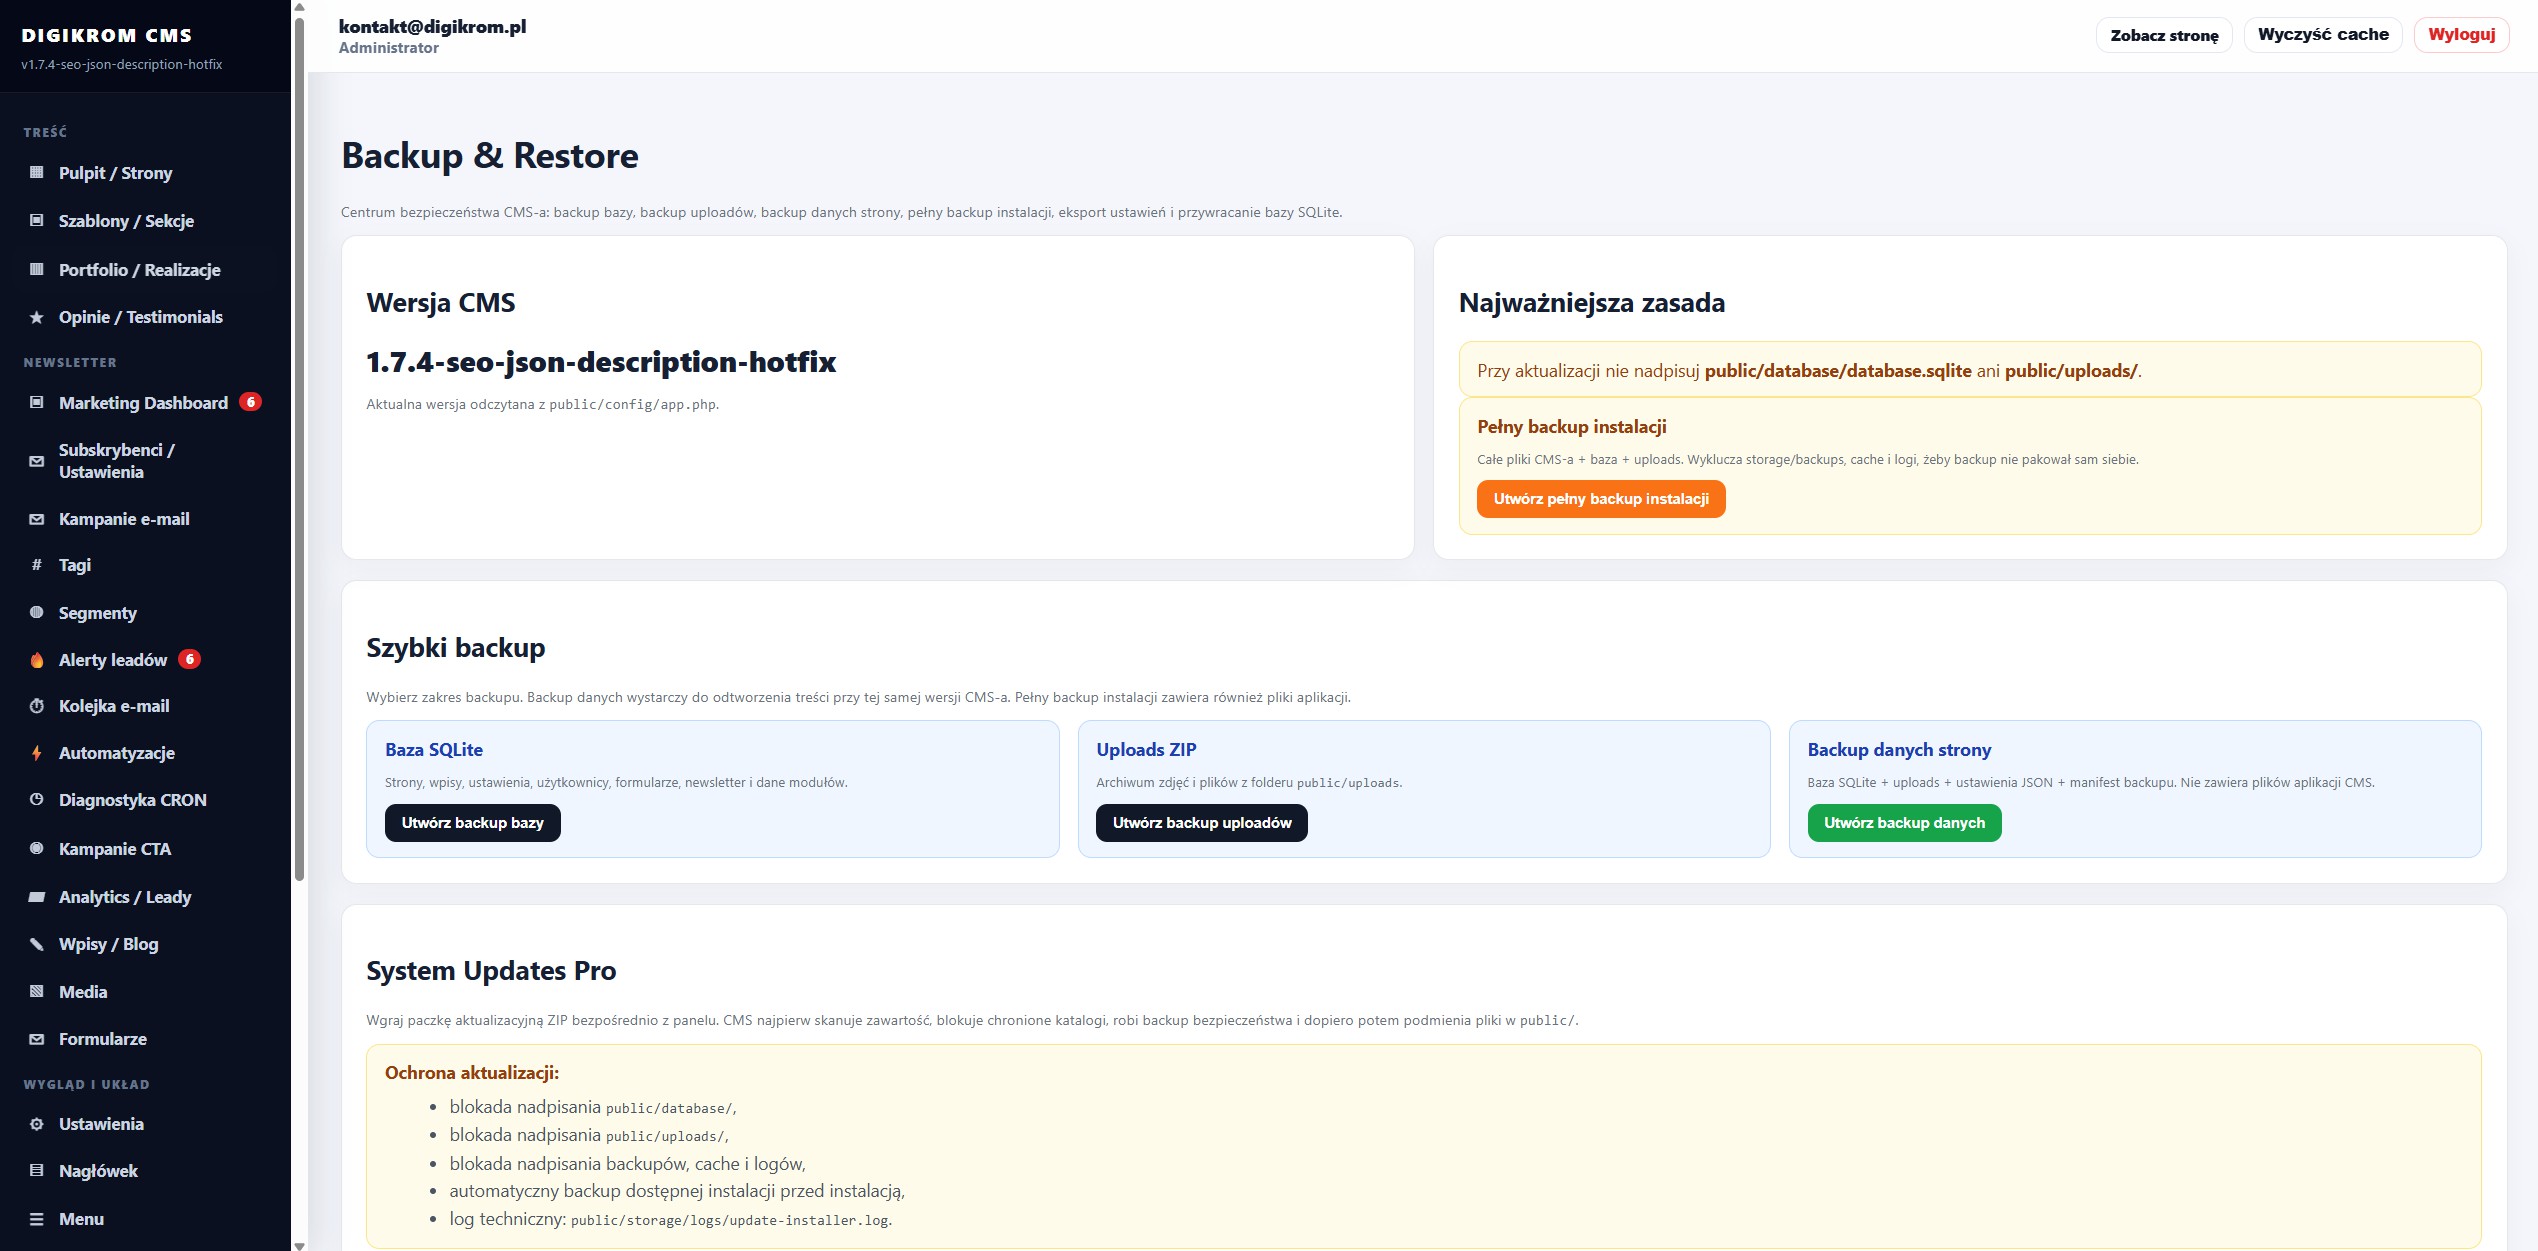Click the clock icon for Diagnostyka CRON

point(37,800)
